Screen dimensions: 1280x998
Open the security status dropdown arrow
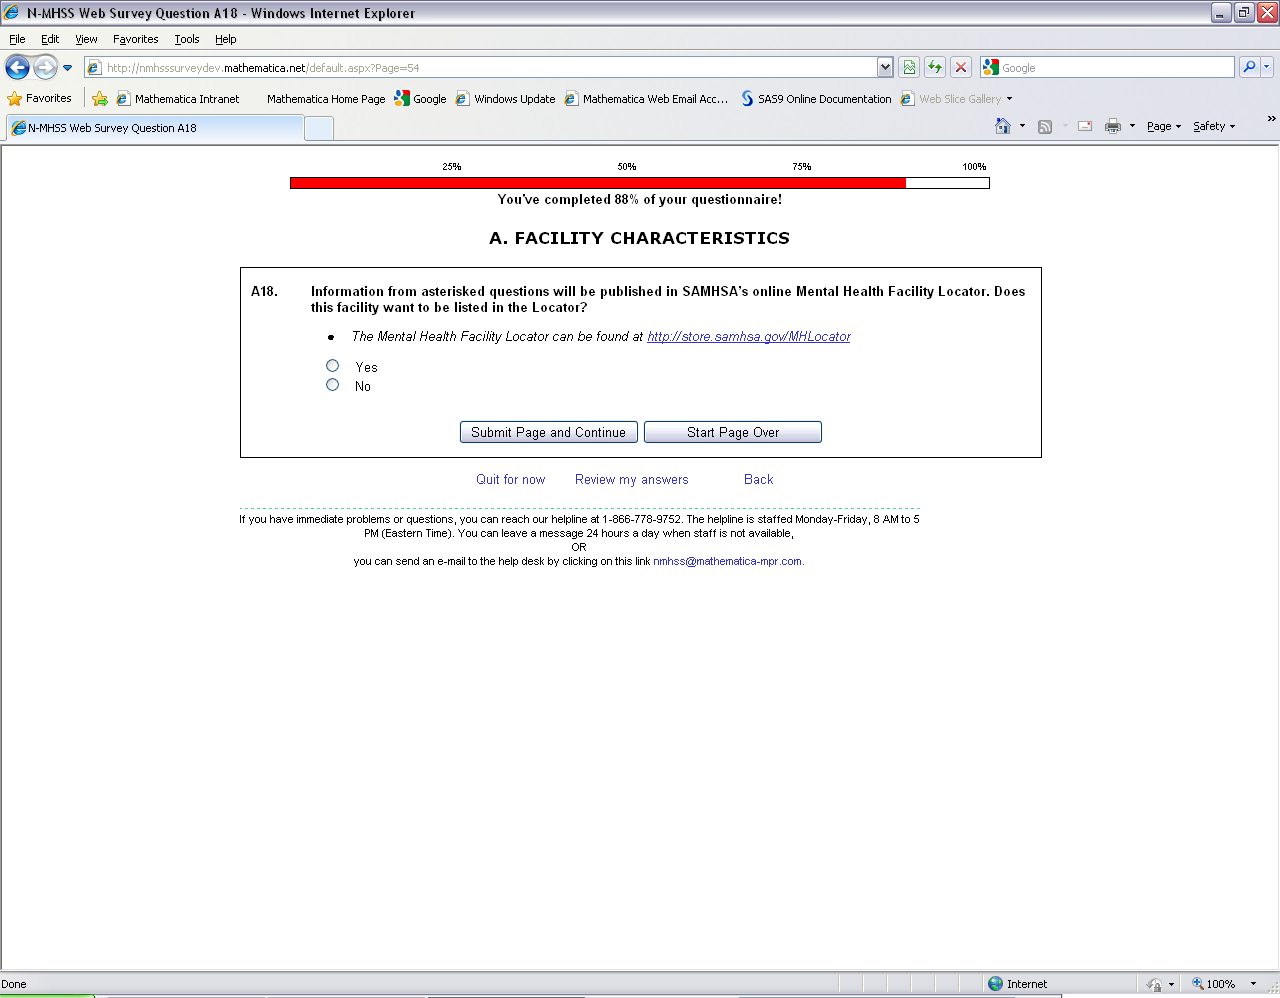[x=1171, y=984]
